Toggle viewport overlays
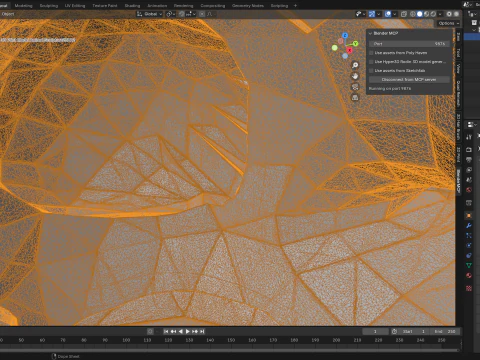Viewport: 480px width, 360px height. click(388, 14)
